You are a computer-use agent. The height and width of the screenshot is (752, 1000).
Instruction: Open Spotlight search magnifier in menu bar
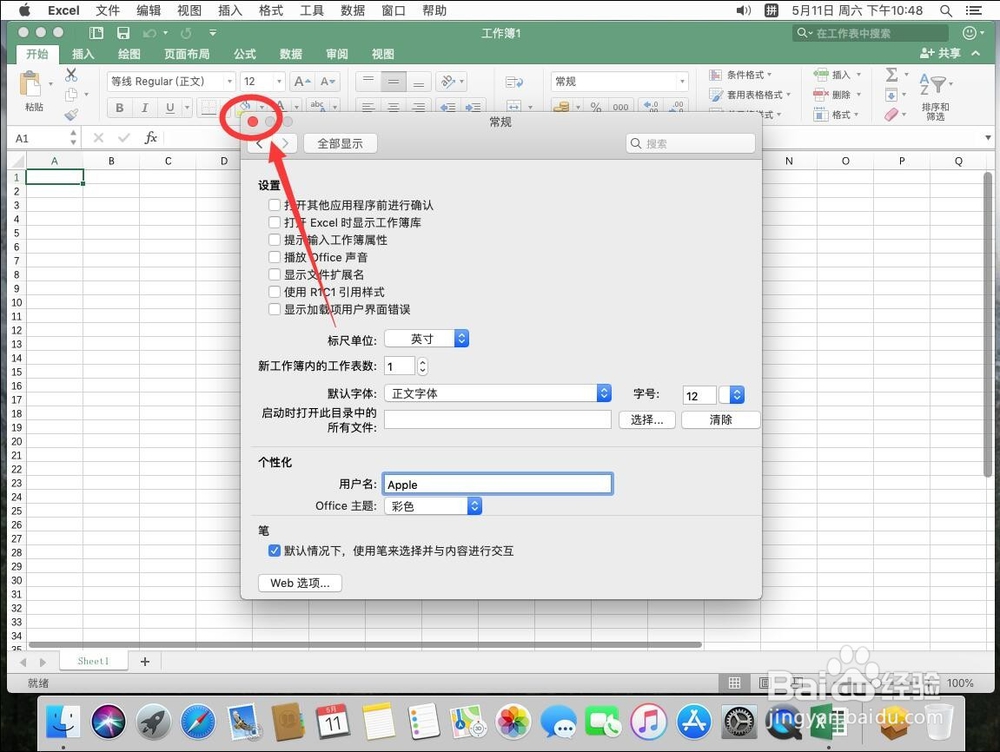946,10
